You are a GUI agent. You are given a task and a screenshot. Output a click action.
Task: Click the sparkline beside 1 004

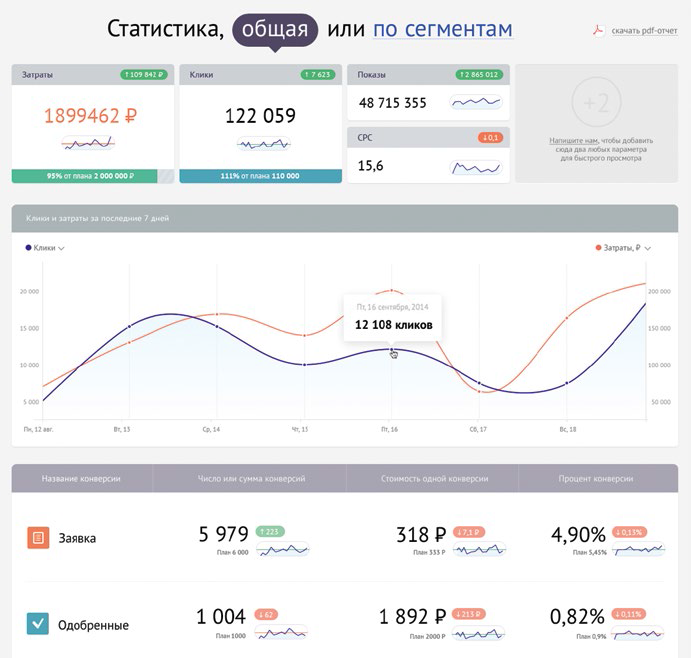pyautogui.click(x=281, y=633)
